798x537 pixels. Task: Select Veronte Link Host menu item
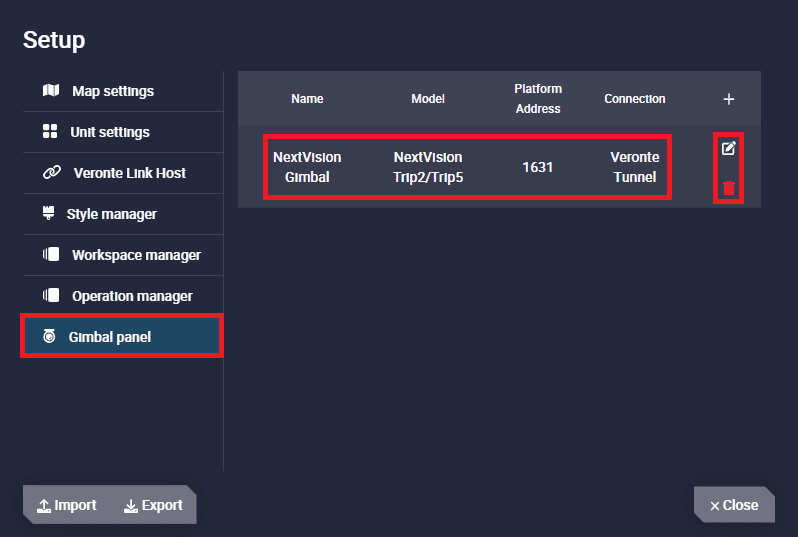pyautogui.click(x=123, y=173)
